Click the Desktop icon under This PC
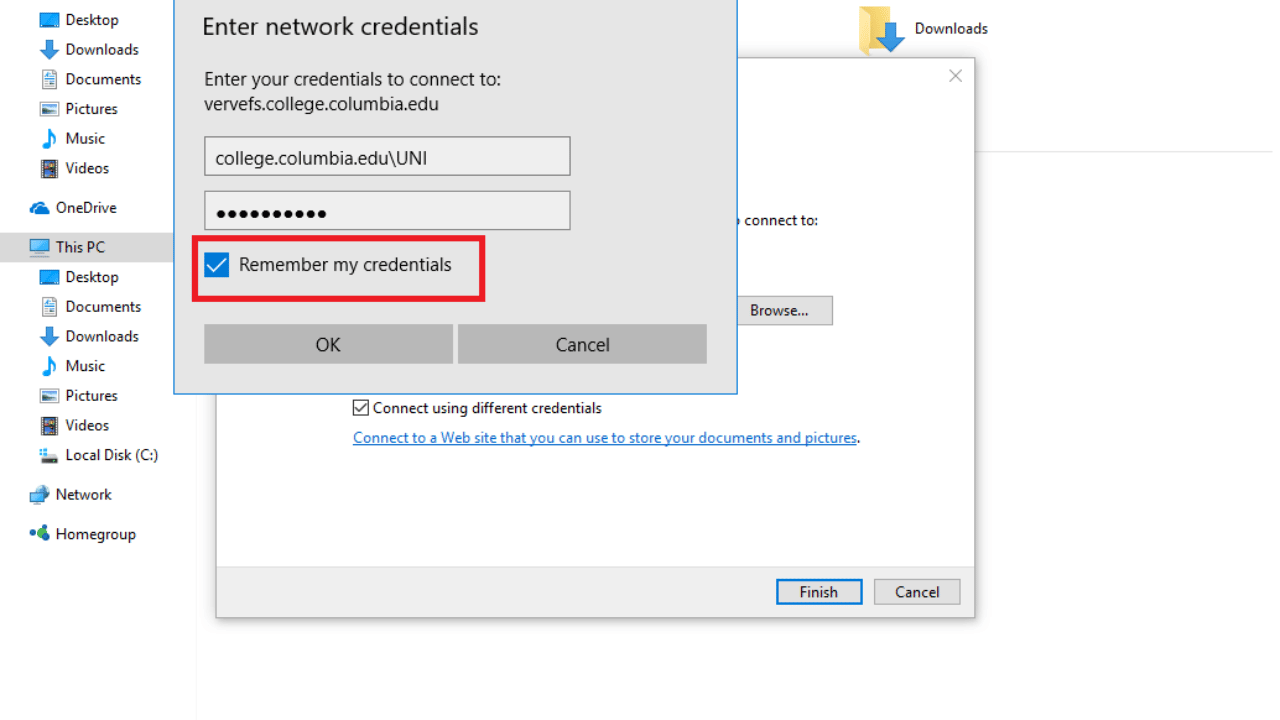Image resolution: width=1280 pixels, height=720 pixels. (49, 277)
